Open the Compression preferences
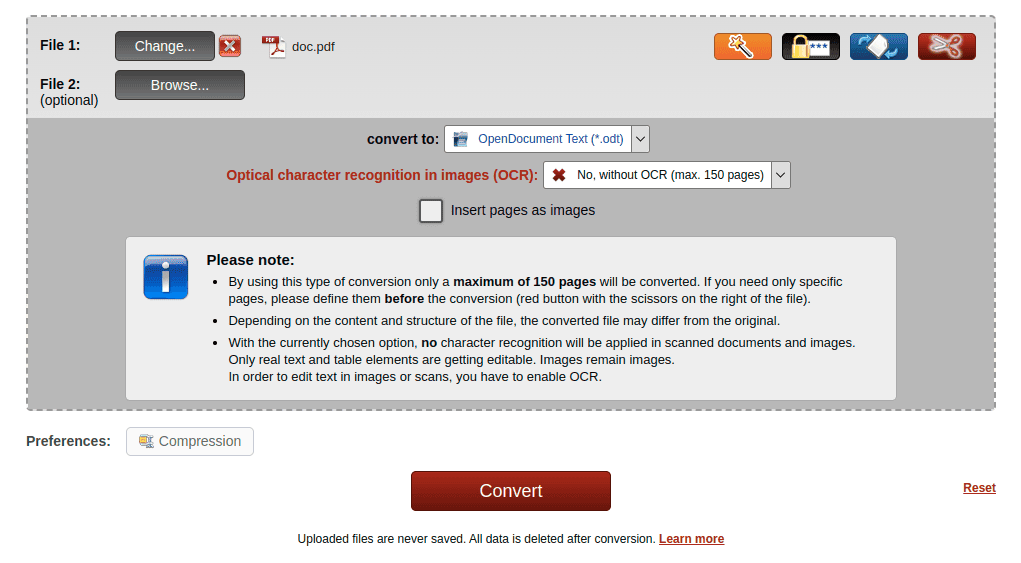This screenshot has width=1021, height=563. coord(189,441)
